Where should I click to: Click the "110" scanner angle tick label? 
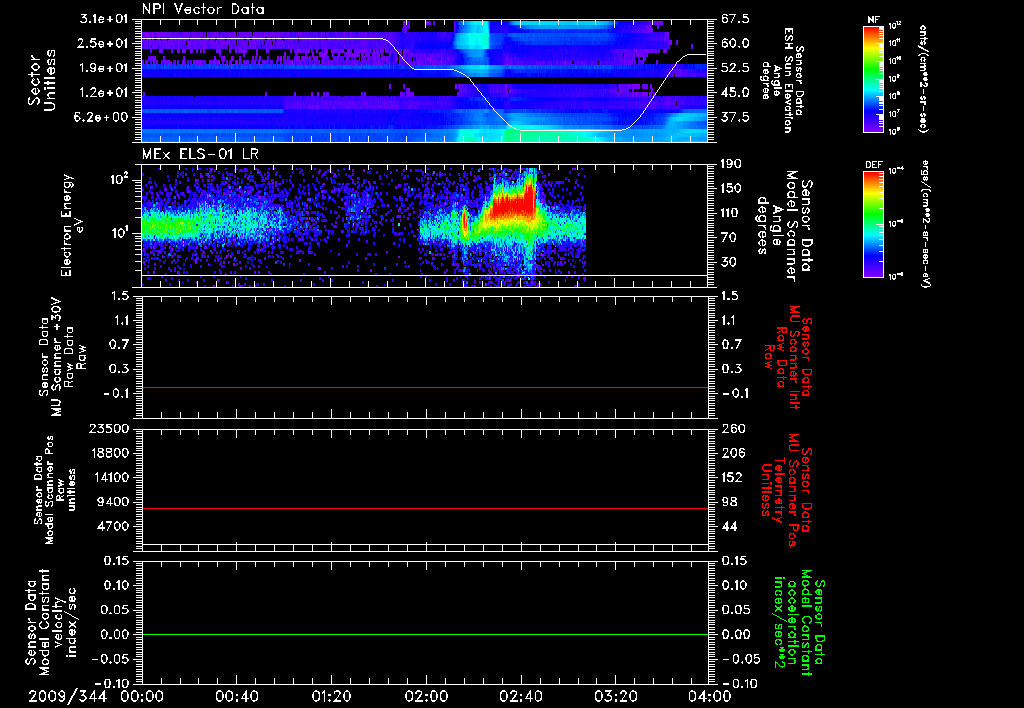point(732,213)
